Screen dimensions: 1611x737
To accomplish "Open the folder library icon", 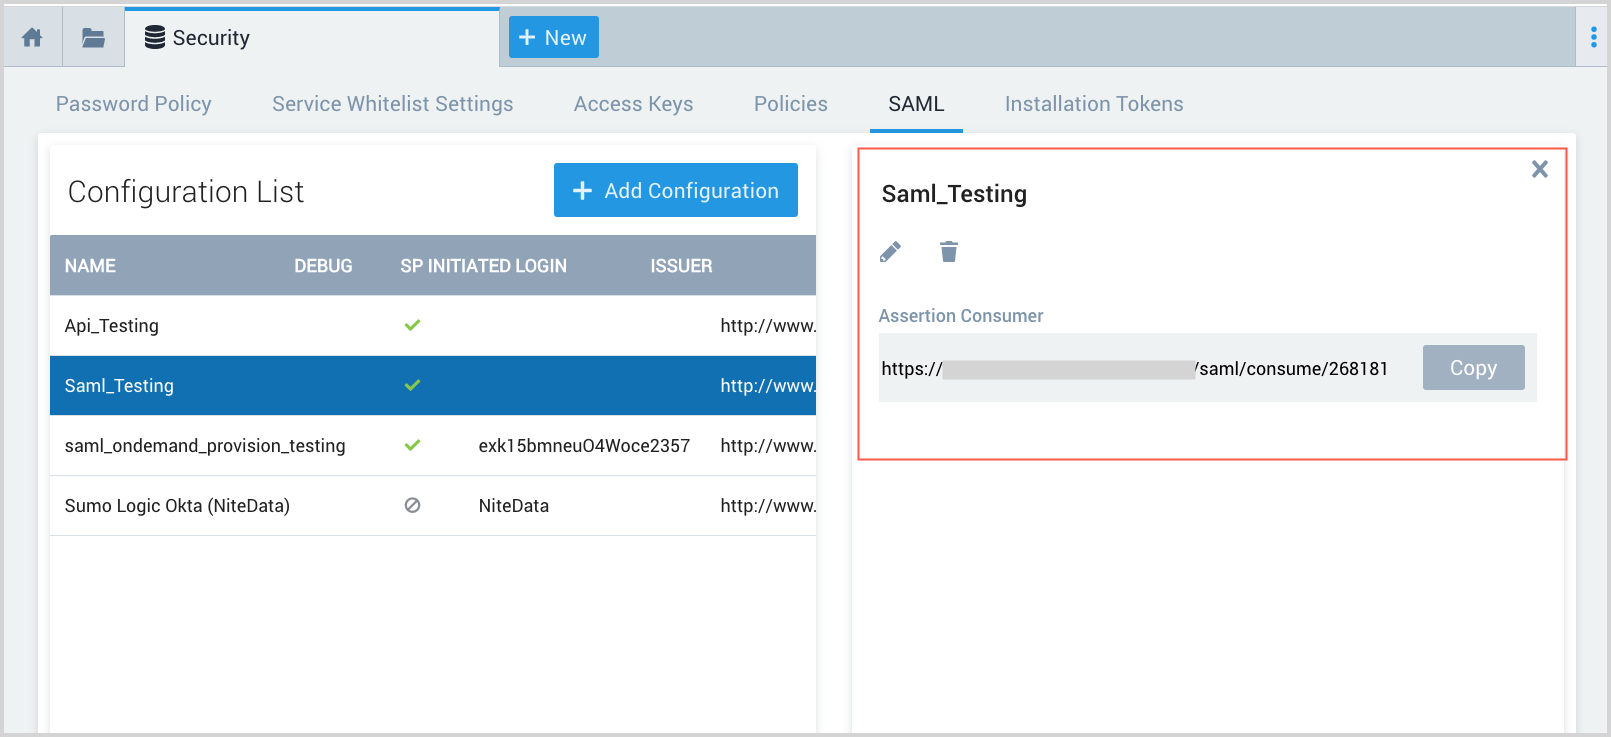I will click(93, 38).
